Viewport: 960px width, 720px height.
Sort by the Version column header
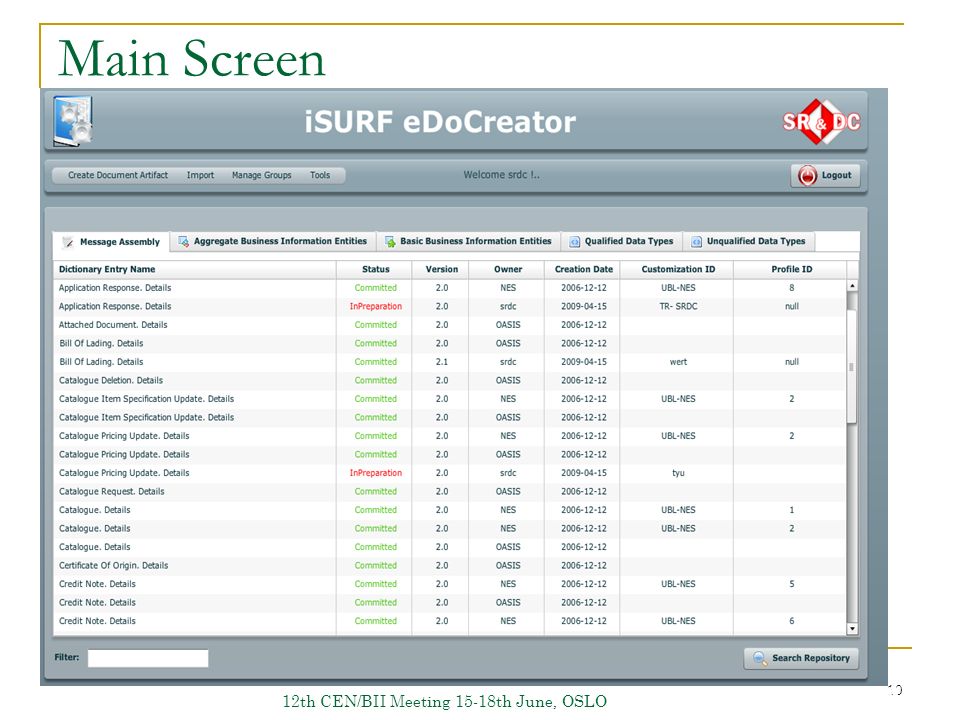point(441,269)
